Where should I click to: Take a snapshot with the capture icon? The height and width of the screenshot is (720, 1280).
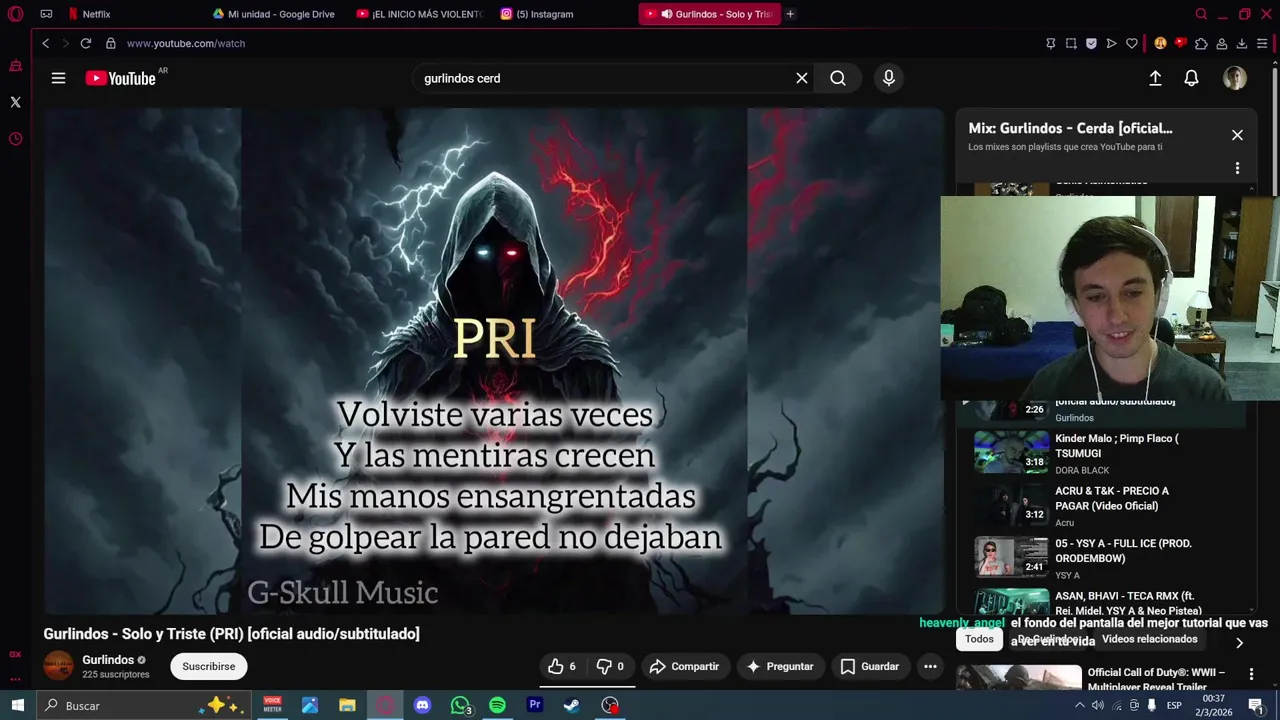tap(1071, 43)
